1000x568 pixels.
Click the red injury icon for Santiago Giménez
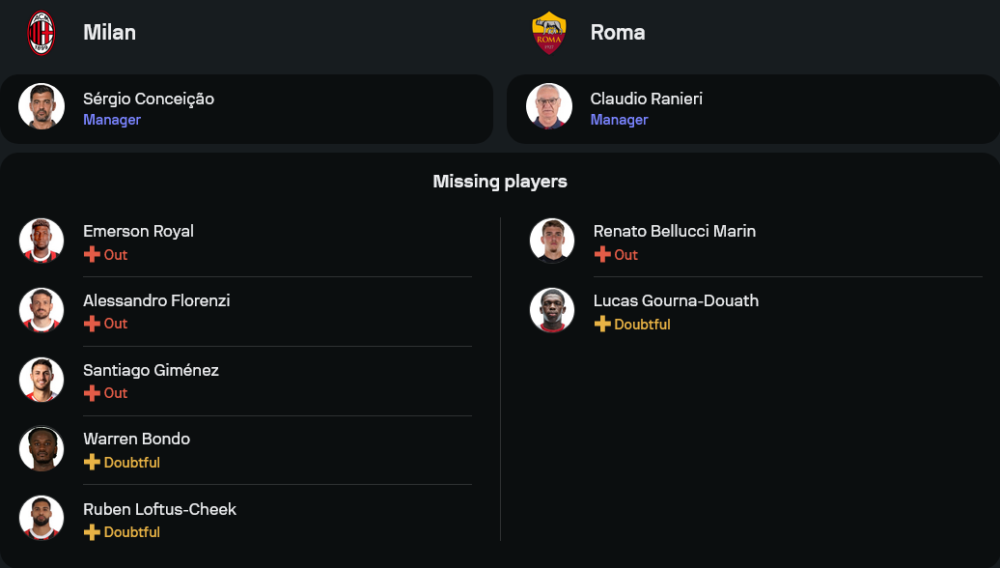[x=92, y=393]
